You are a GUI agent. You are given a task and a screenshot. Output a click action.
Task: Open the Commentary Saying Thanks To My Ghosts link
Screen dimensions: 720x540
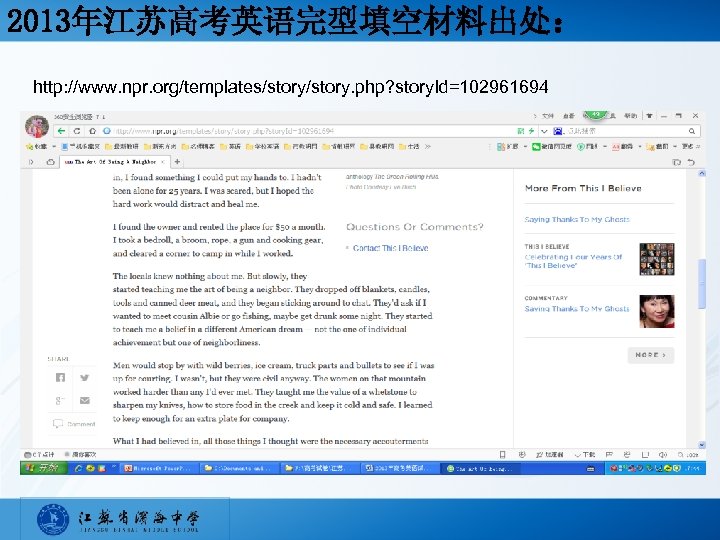[577, 309]
